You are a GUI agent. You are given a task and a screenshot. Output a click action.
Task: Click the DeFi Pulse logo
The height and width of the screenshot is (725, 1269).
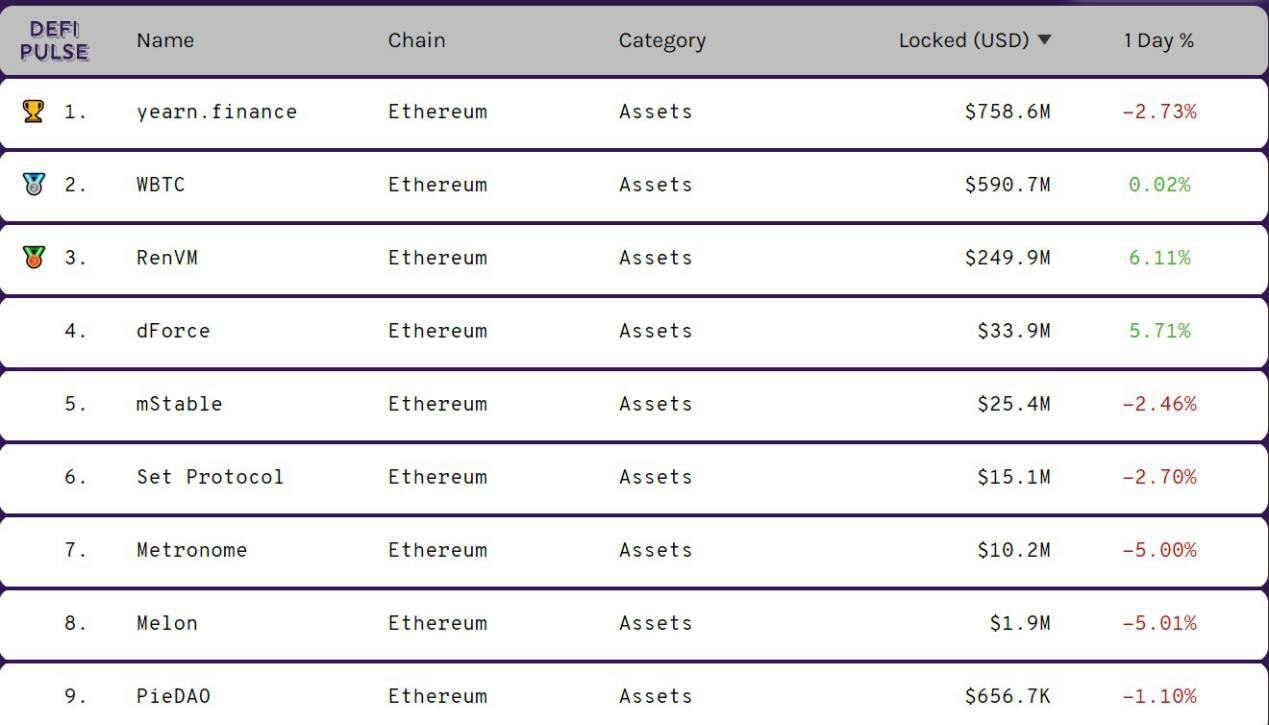(54, 41)
